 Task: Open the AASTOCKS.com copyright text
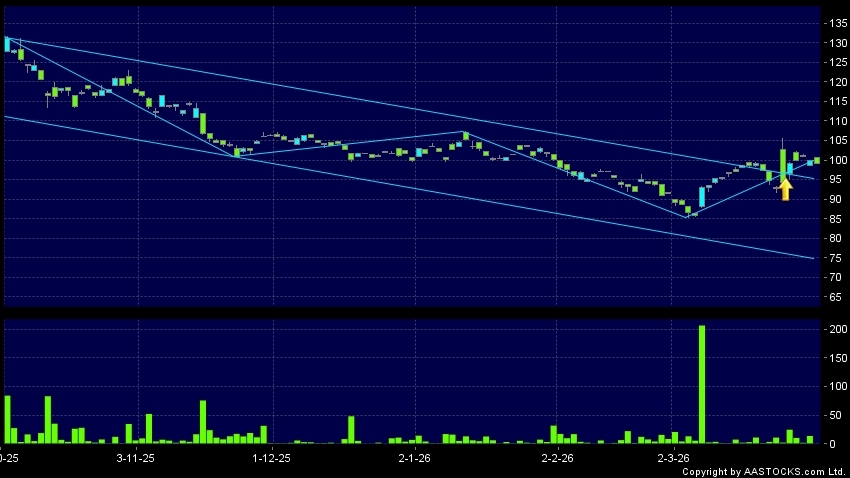(x=768, y=472)
